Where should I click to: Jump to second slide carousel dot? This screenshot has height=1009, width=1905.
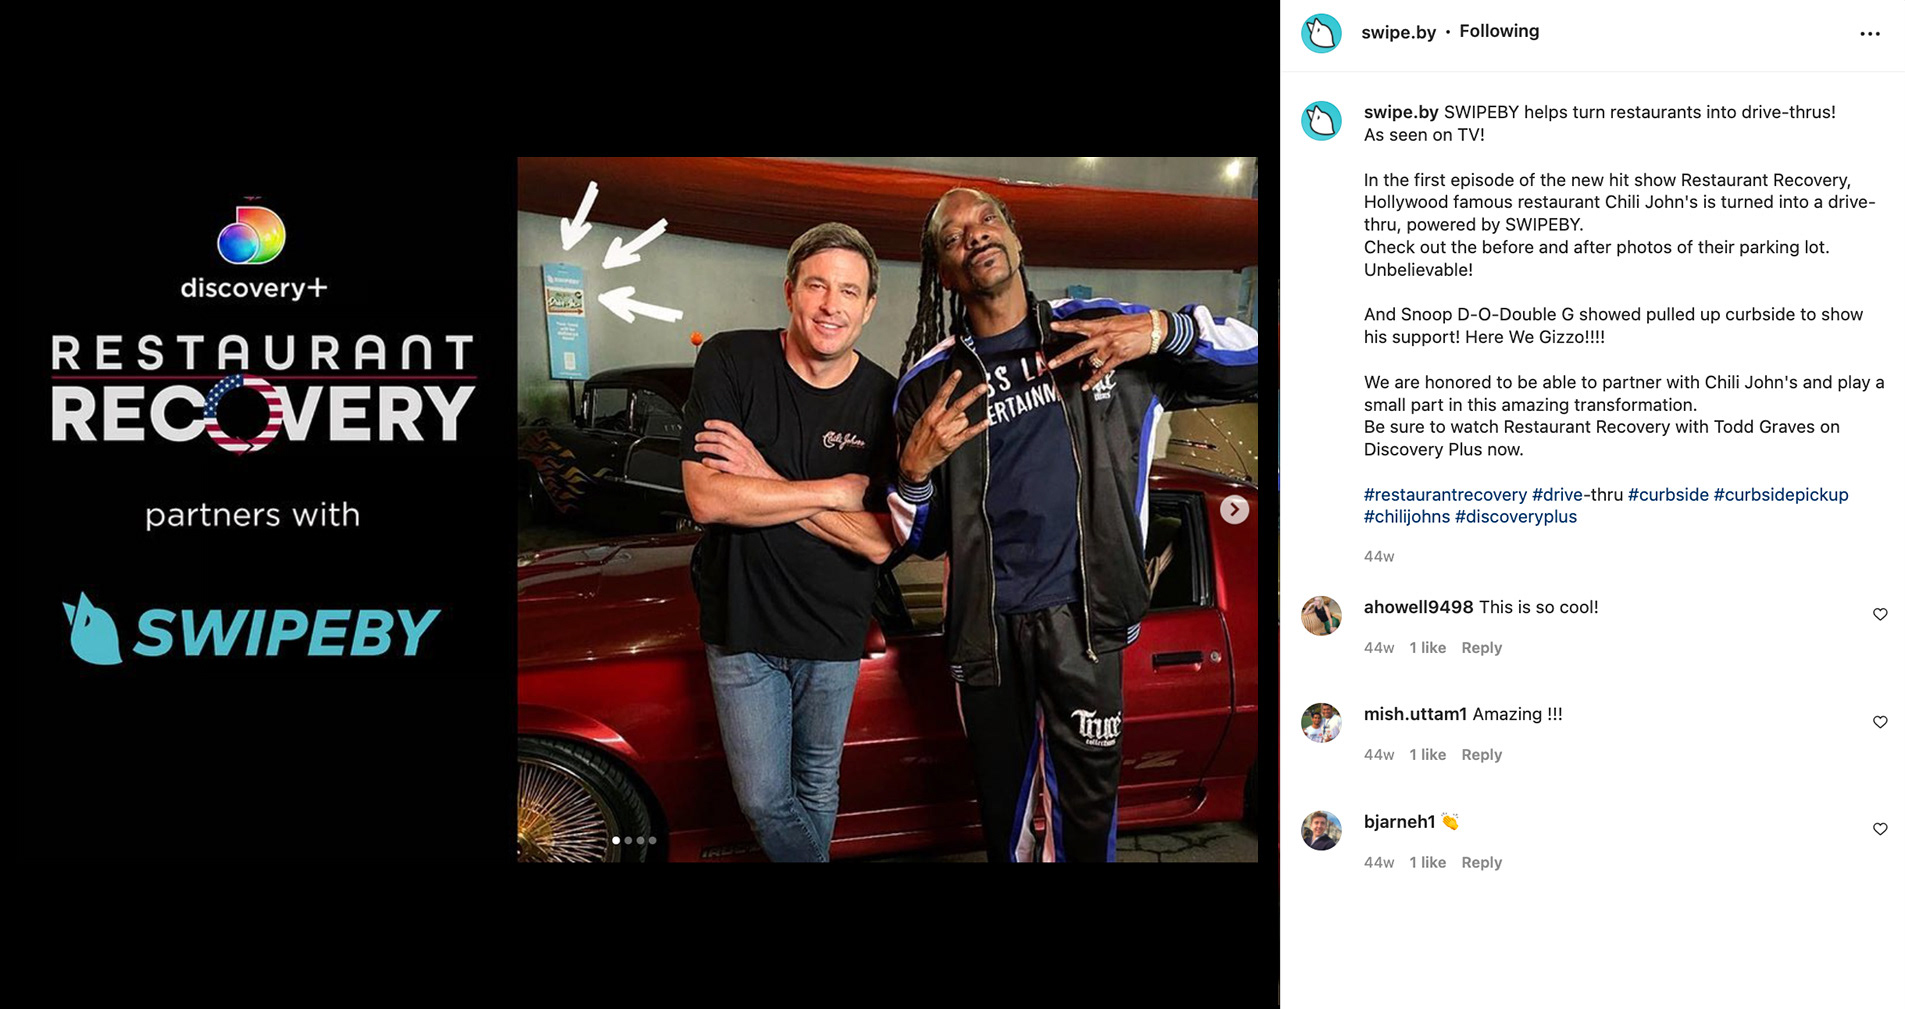pos(628,840)
